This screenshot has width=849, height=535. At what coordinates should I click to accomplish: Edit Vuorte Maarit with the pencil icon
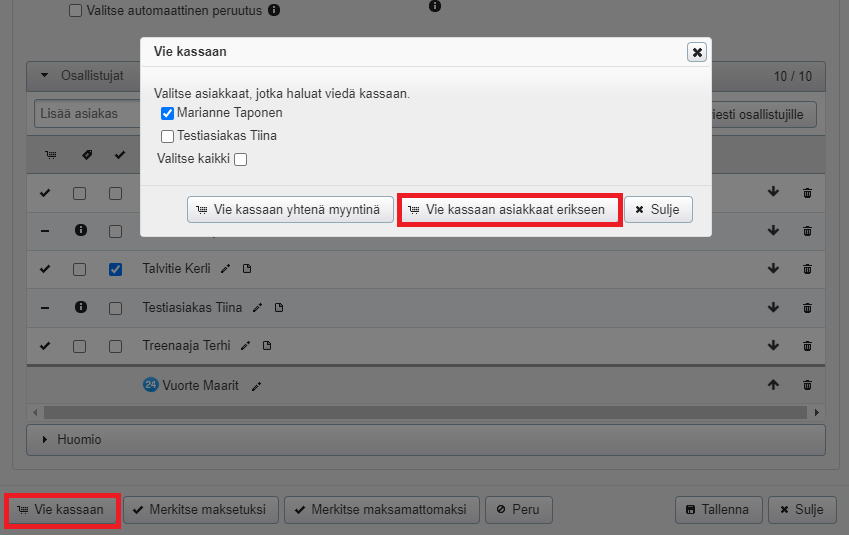[x=256, y=386]
